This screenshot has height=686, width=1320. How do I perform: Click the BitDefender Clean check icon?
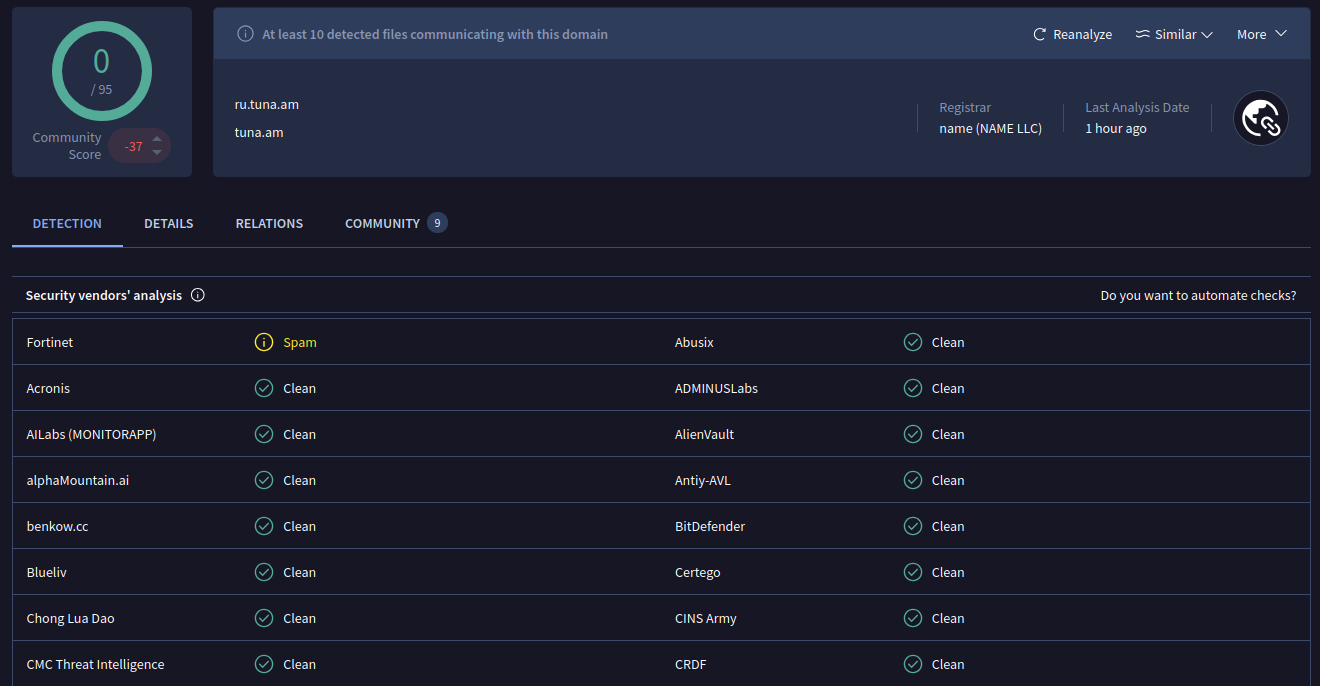click(912, 526)
